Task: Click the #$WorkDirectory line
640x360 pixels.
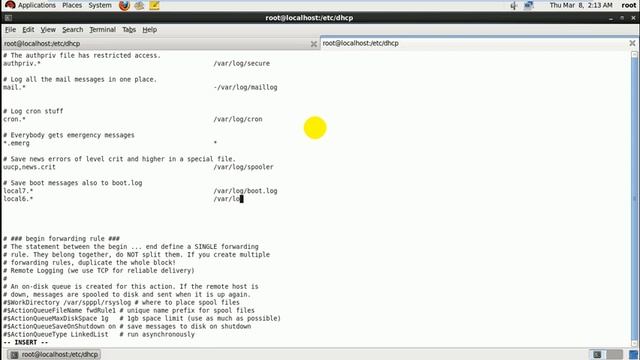Action: click(x=121, y=302)
